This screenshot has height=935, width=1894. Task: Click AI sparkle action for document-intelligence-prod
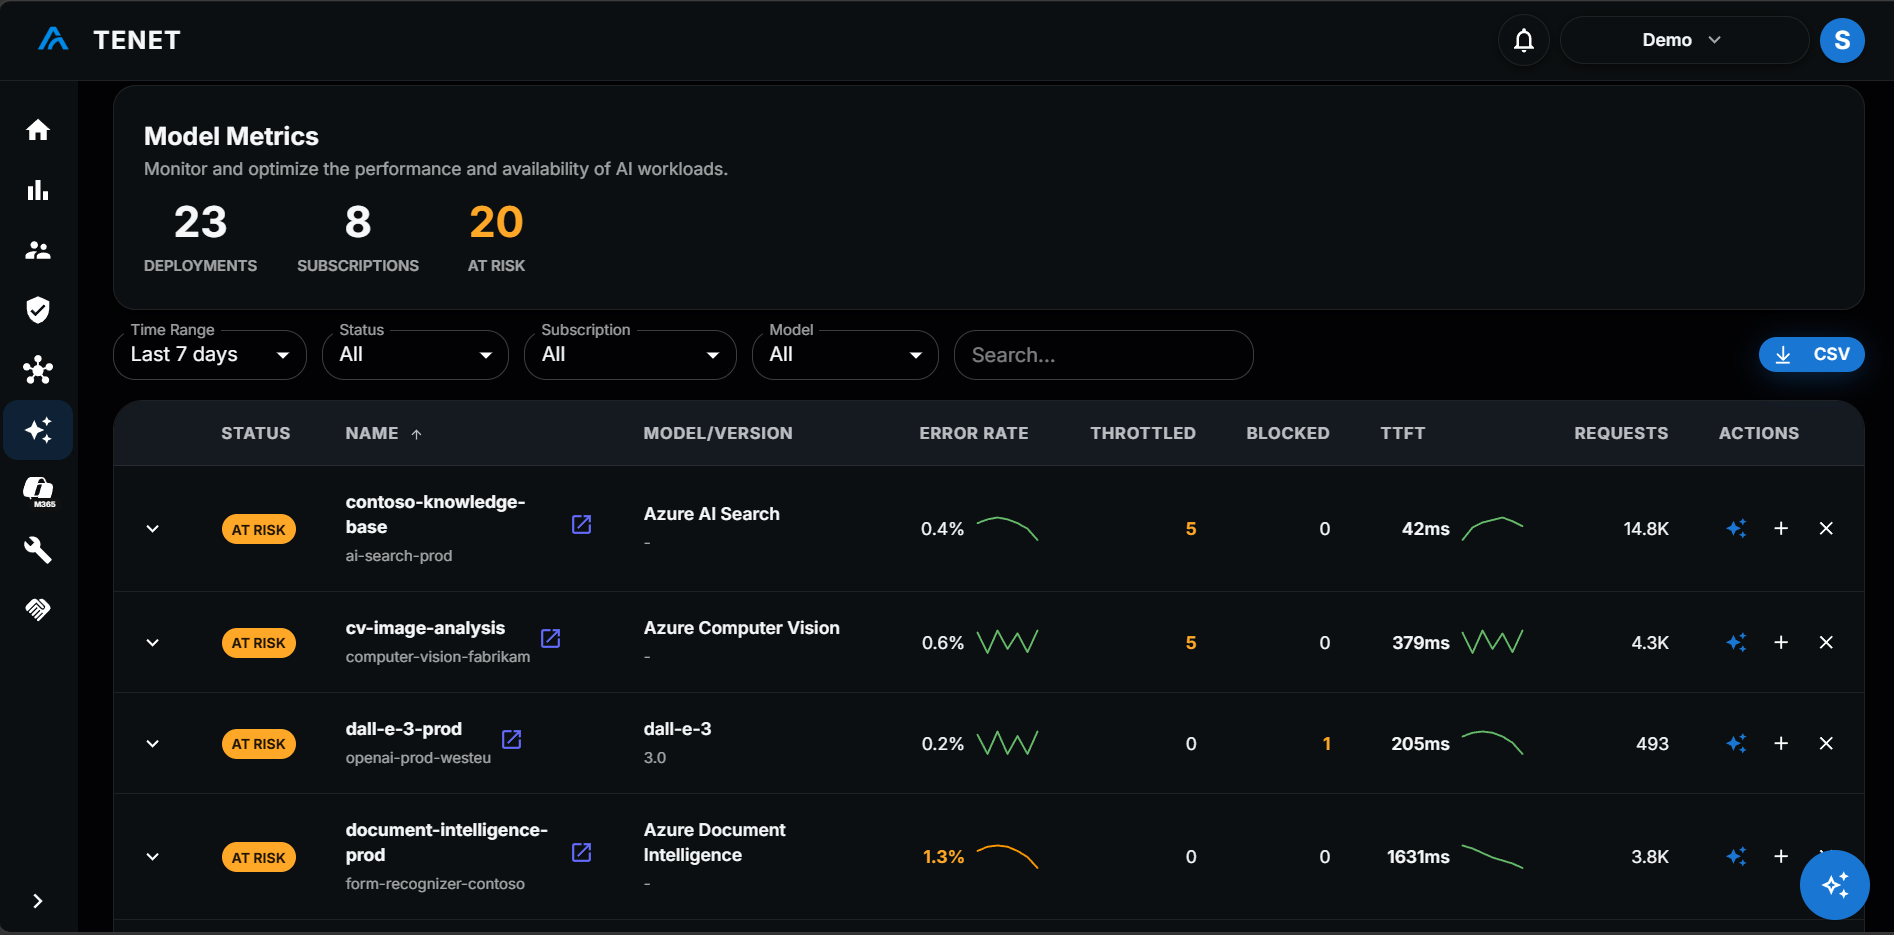[1736, 856]
